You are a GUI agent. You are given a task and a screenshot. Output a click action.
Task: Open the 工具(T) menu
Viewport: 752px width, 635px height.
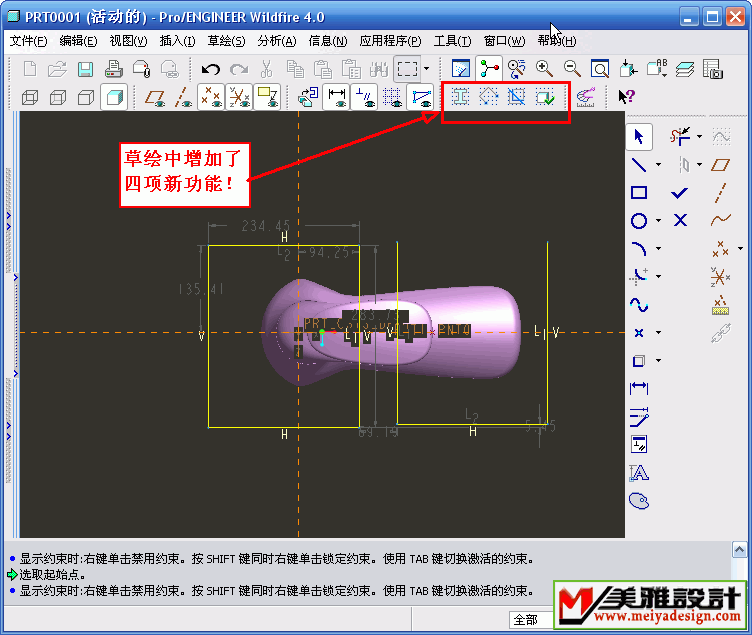[452, 41]
